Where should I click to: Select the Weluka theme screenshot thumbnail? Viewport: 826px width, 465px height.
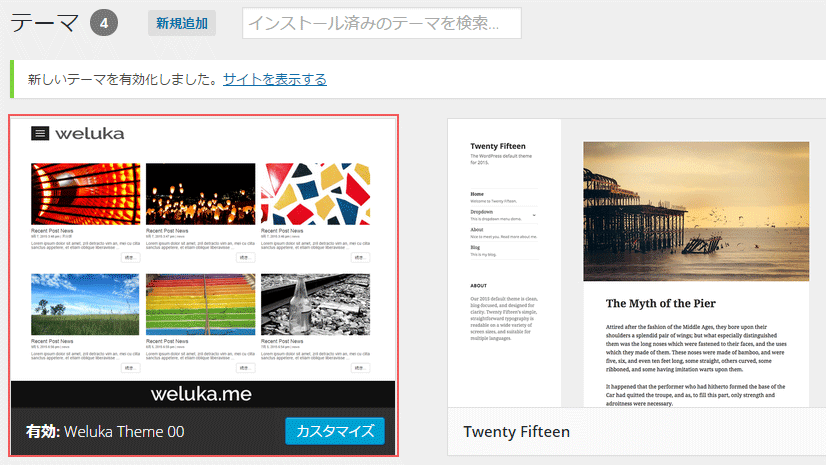(x=203, y=262)
